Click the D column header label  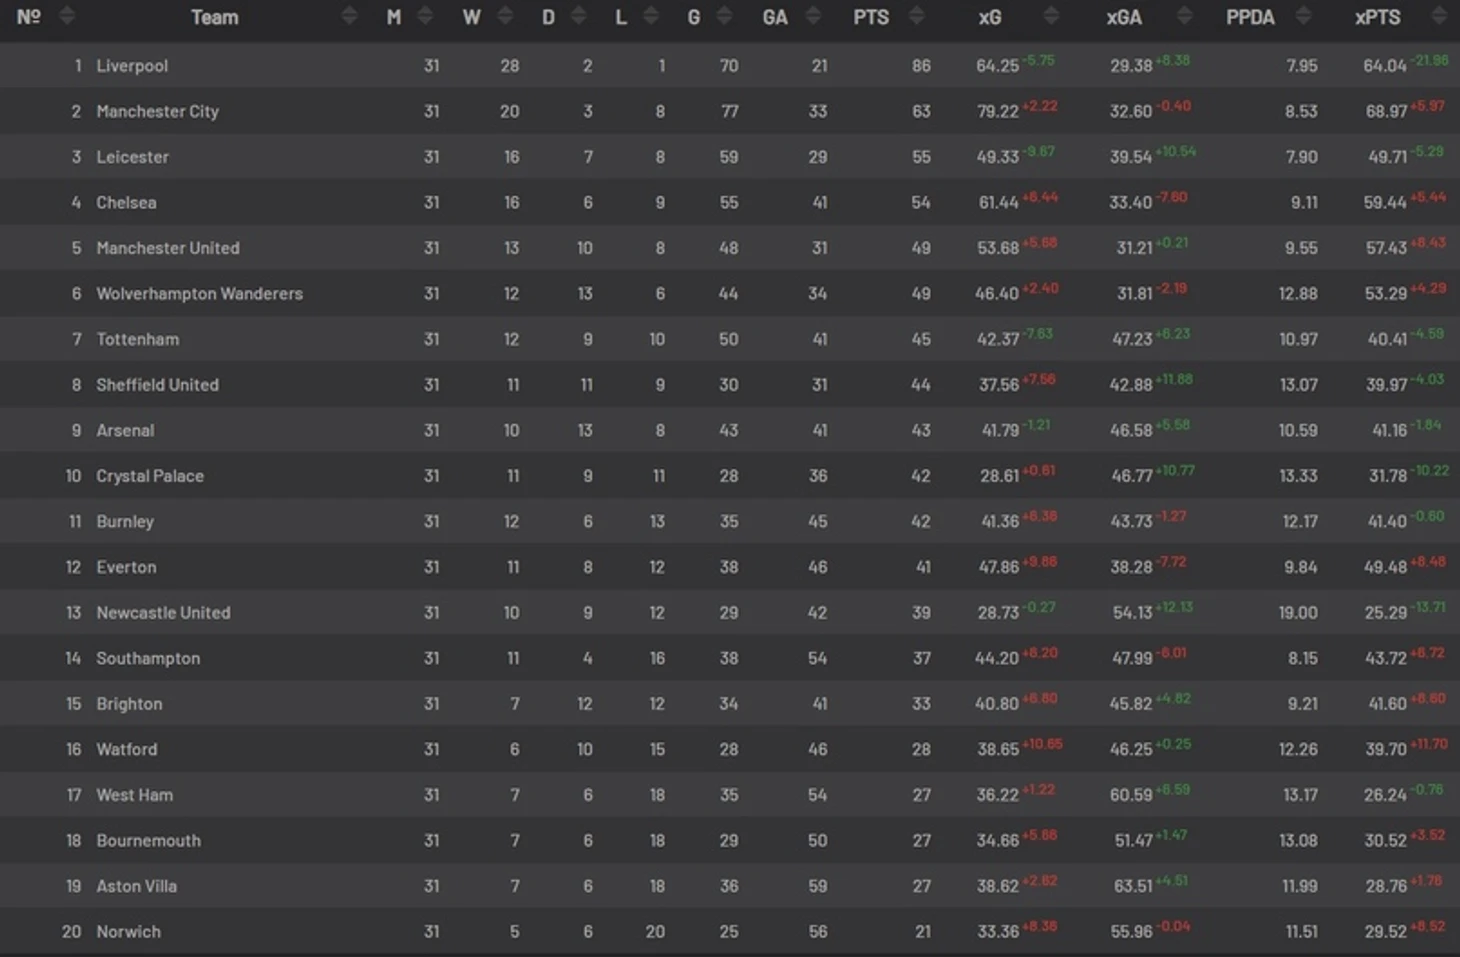[548, 17]
